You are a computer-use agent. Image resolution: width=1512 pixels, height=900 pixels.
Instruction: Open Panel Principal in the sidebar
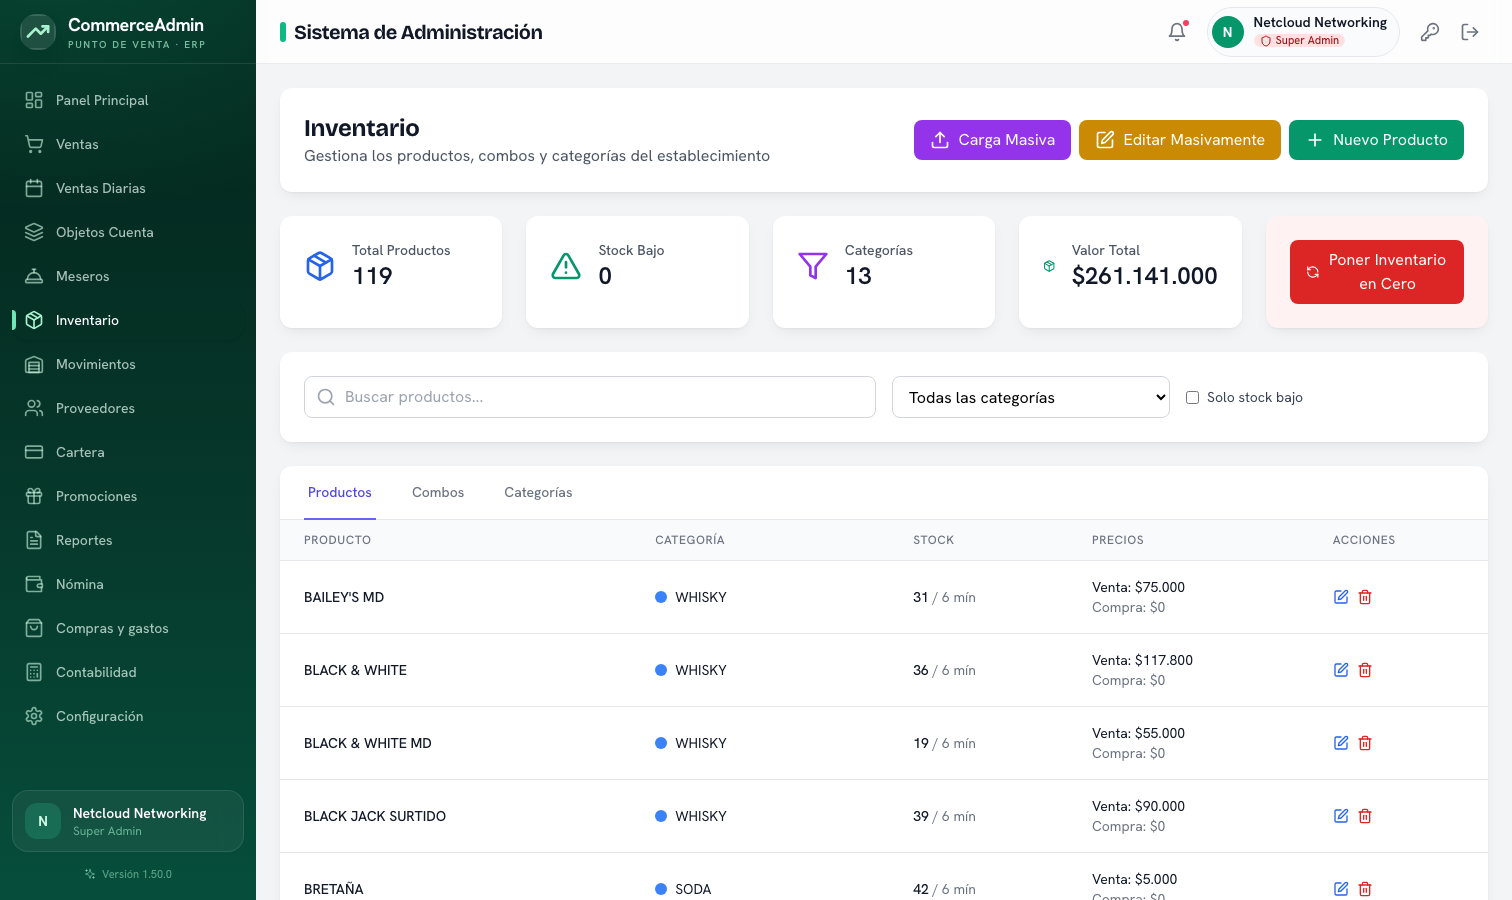tap(128, 100)
